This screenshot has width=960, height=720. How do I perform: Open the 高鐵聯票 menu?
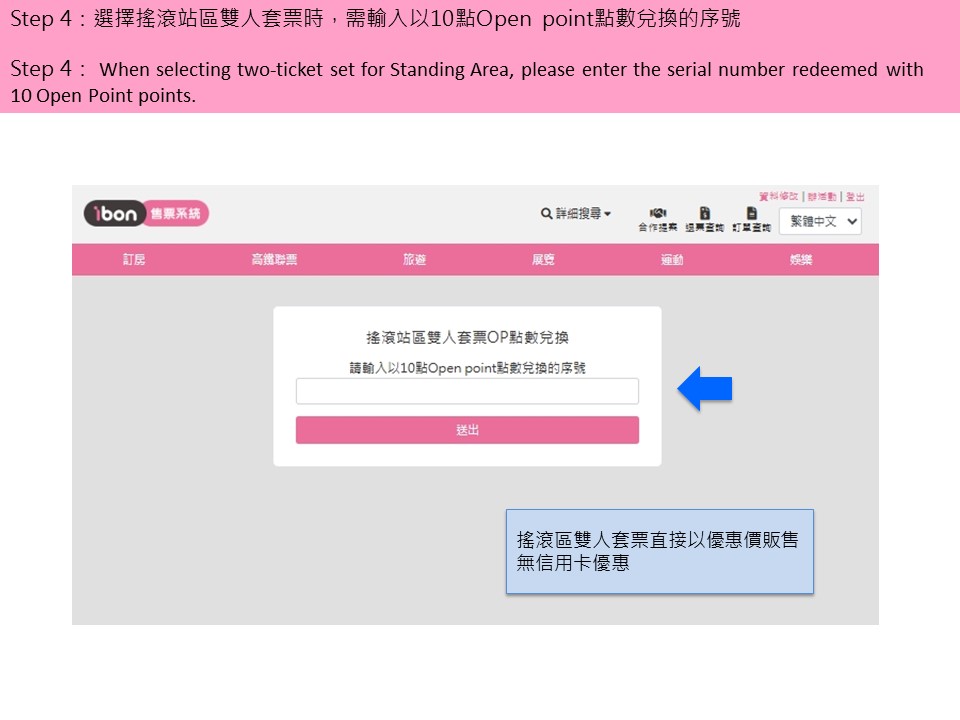pos(274,260)
